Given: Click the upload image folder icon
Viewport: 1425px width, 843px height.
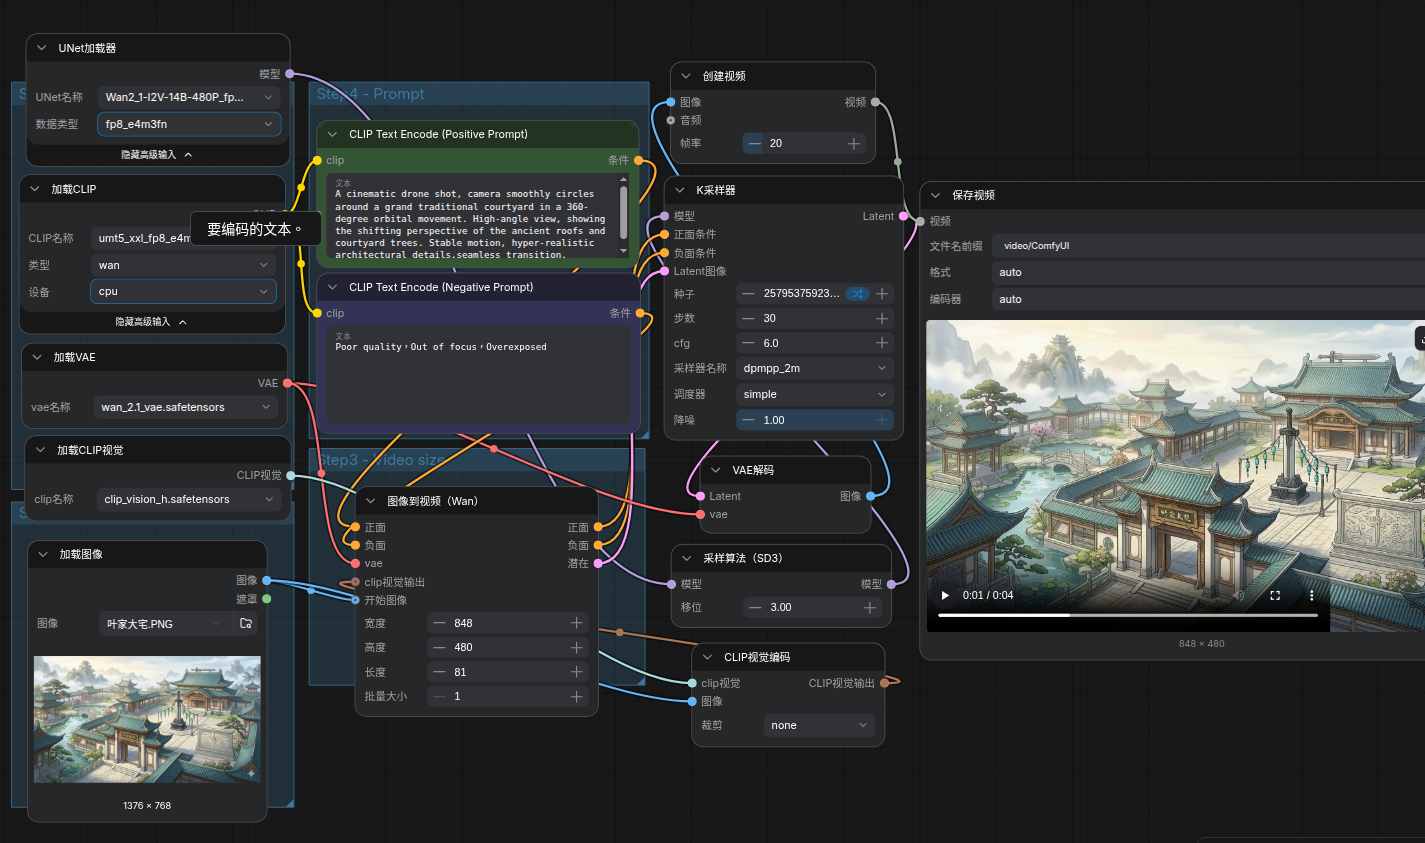Looking at the screenshot, I should [x=246, y=623].
